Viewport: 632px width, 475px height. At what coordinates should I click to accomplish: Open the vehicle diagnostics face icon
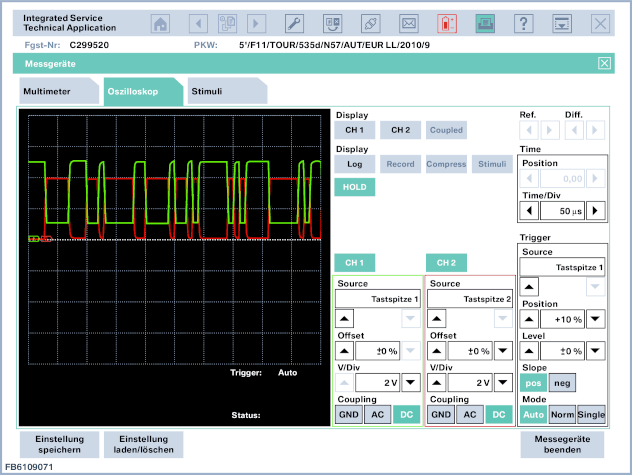(333, 24)
